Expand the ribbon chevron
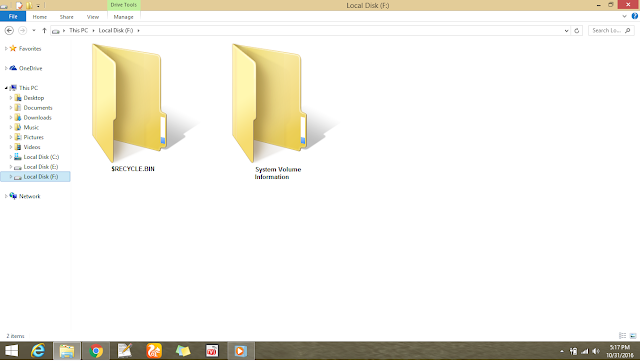This screenshot has width=640, height=361. (624, 16)
